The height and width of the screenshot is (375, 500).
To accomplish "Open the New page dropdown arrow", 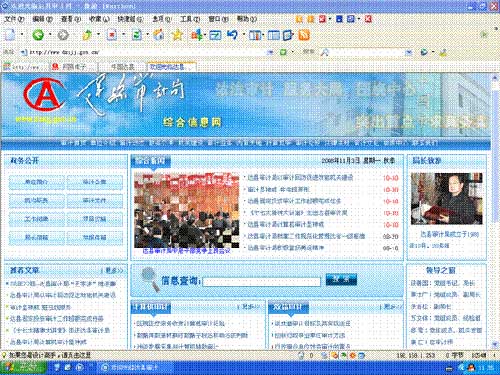I will coord(22,35).
